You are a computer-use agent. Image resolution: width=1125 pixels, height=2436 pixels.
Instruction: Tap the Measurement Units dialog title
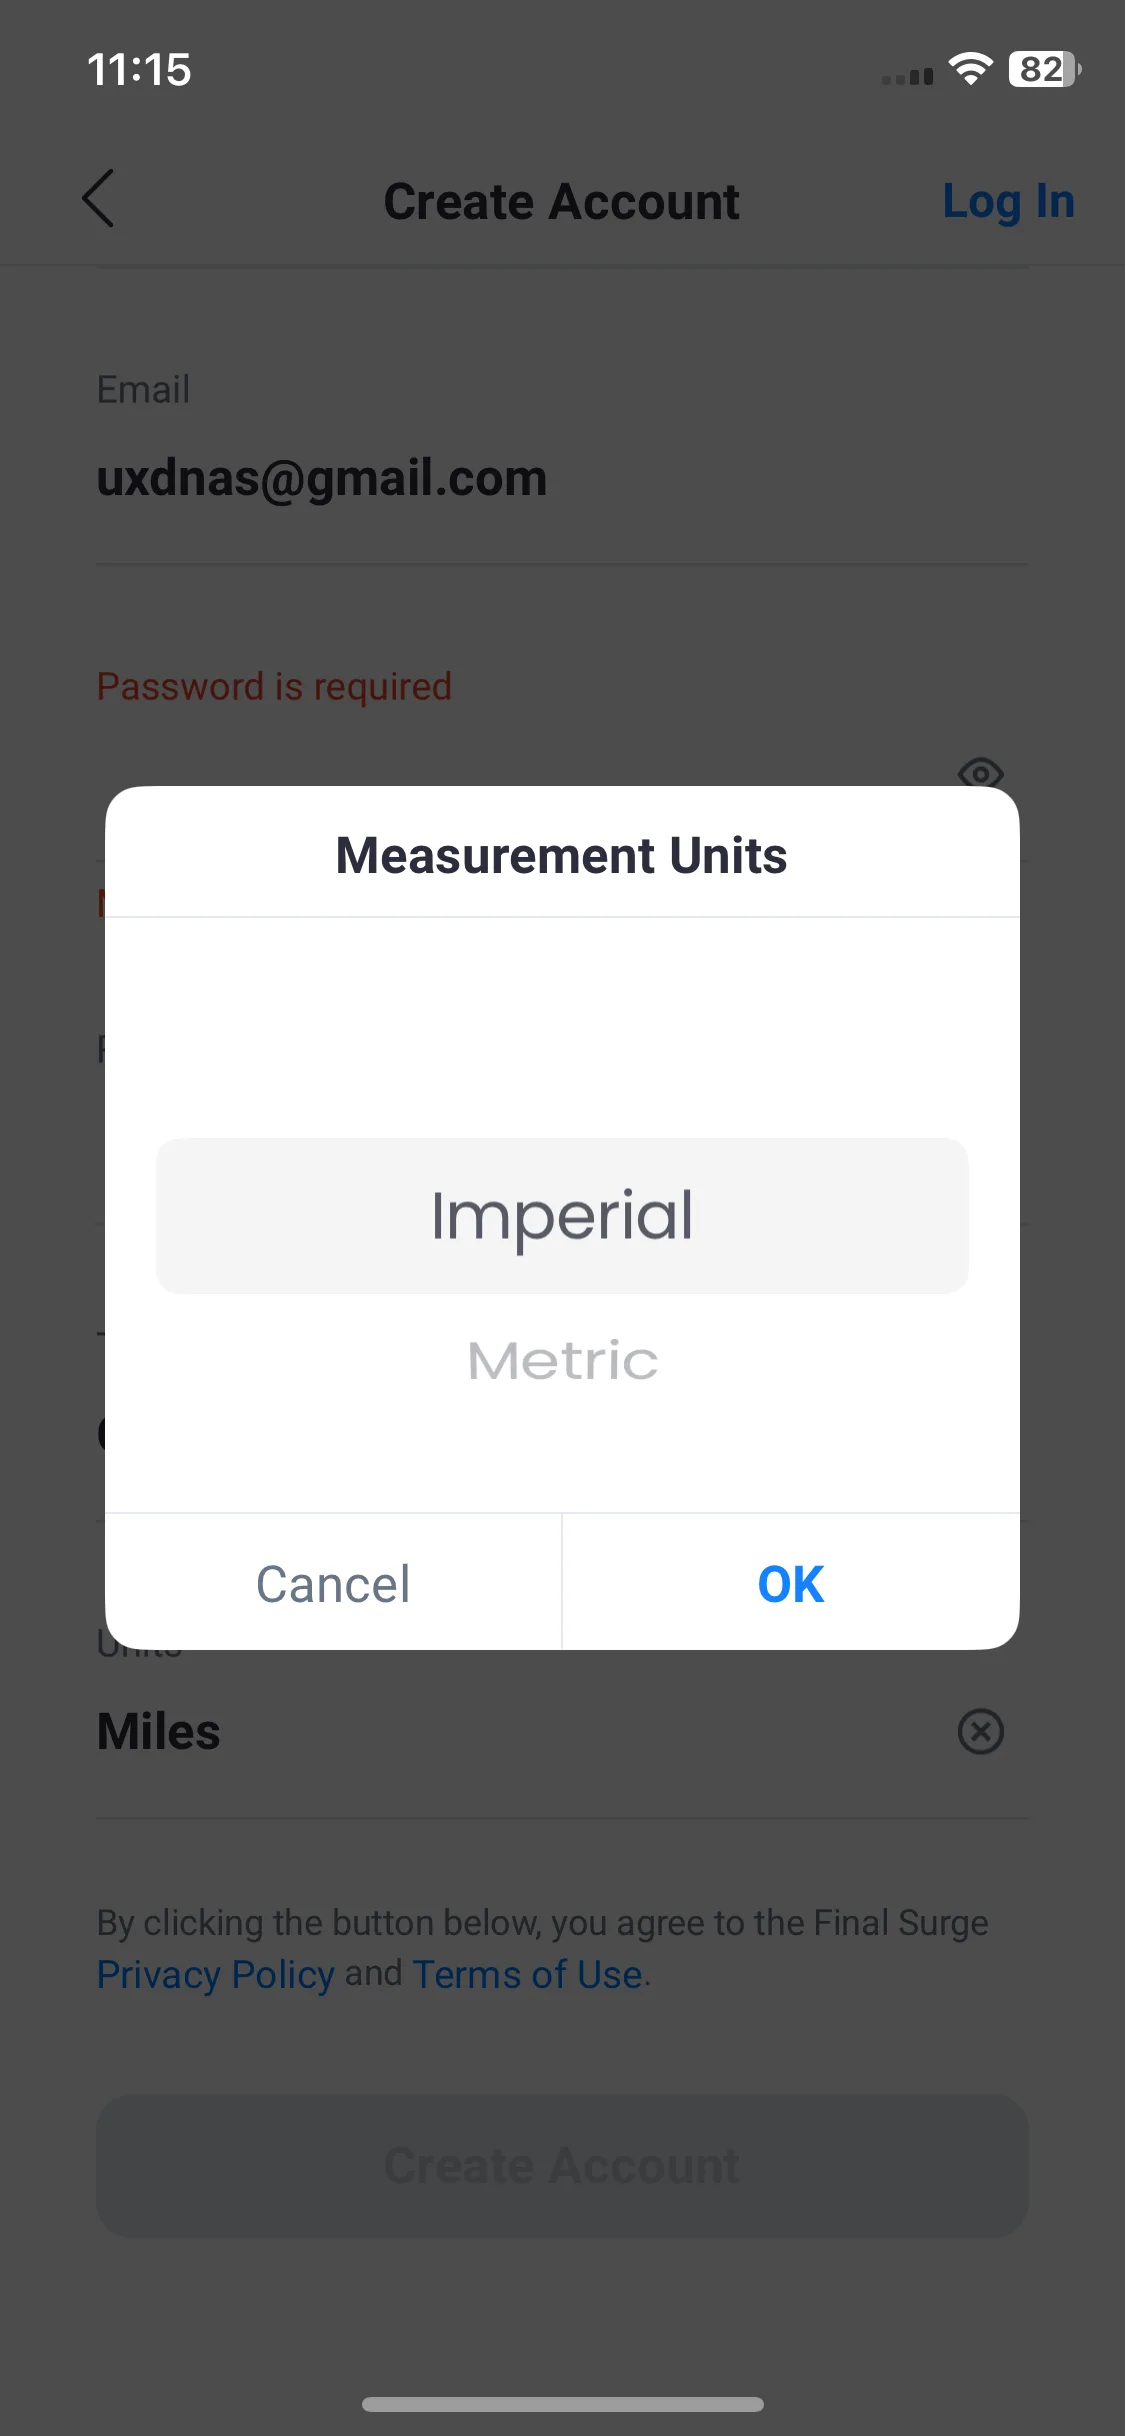pyautogui.click(x=562, y=856)
